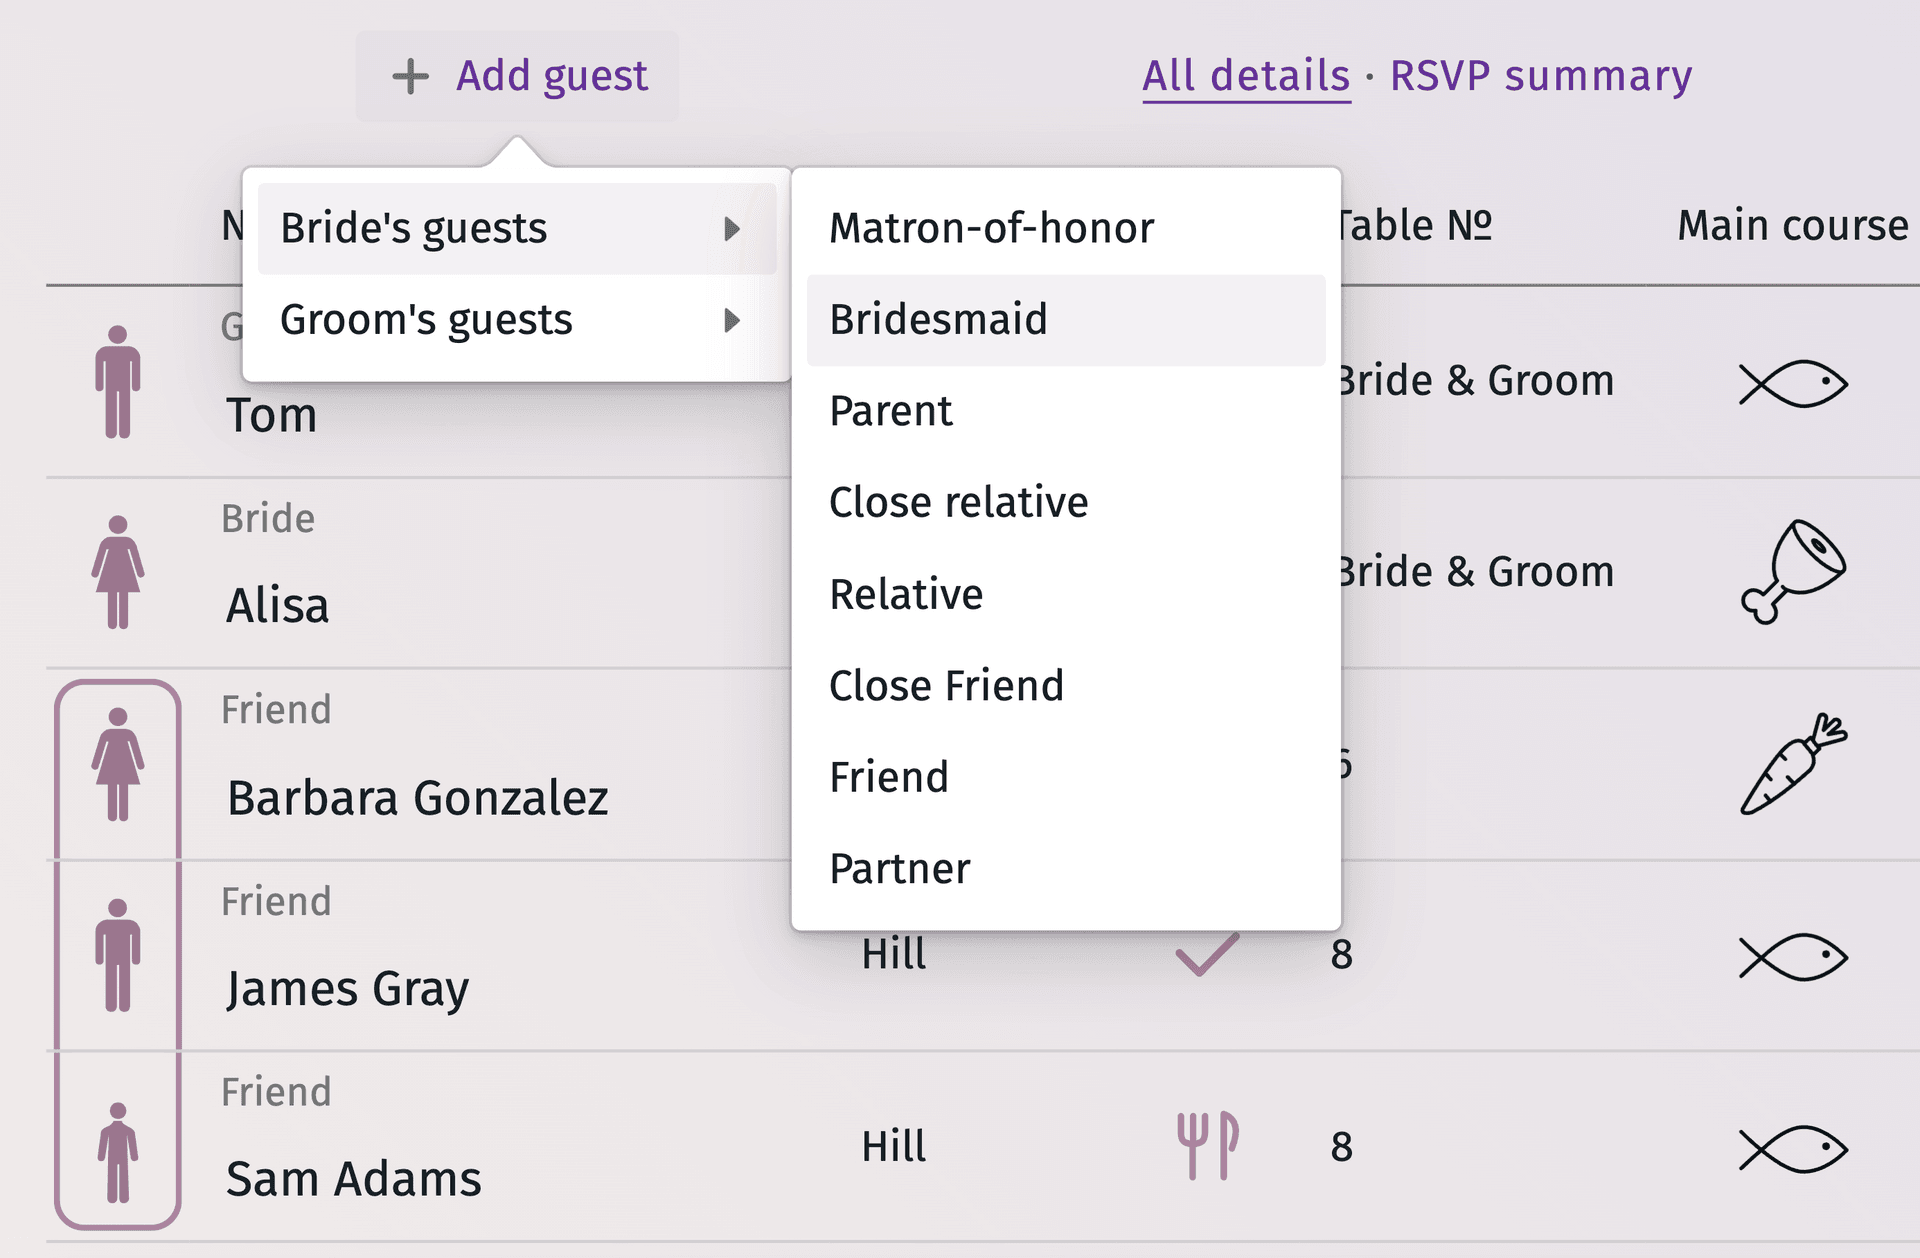The width and height of the screenshot is (1920, 1258).
Task: Click the fish icon in James Gray's row
Action: coord(1795,955)
